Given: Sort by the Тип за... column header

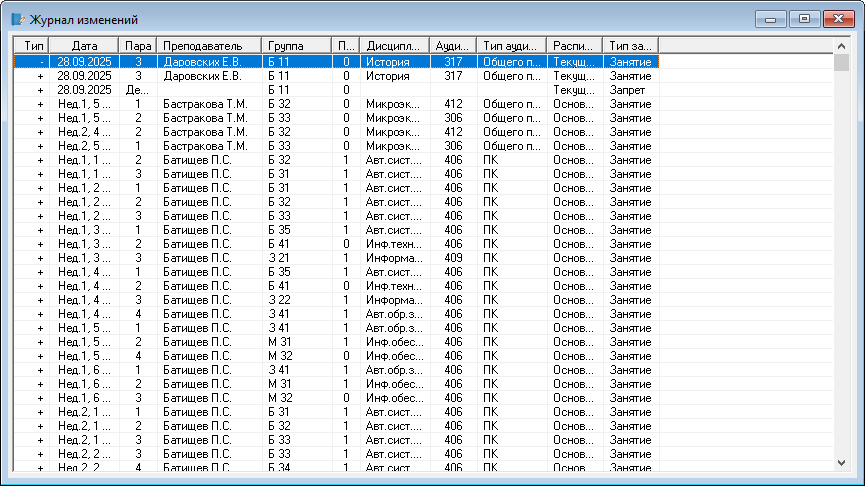Looking at the screenshot, I should (630, 46).
